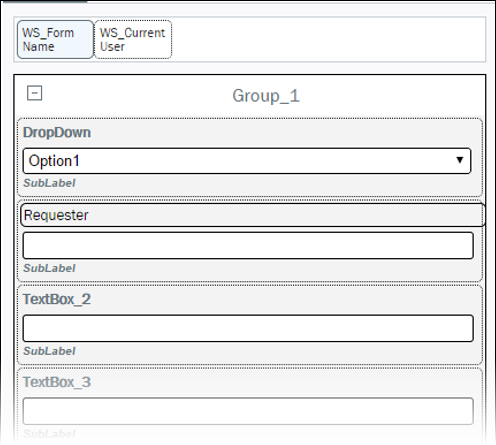The width and height of the screenshot is (496, 445).
Task: Select the TextBox_2 label
Action: 57,299
